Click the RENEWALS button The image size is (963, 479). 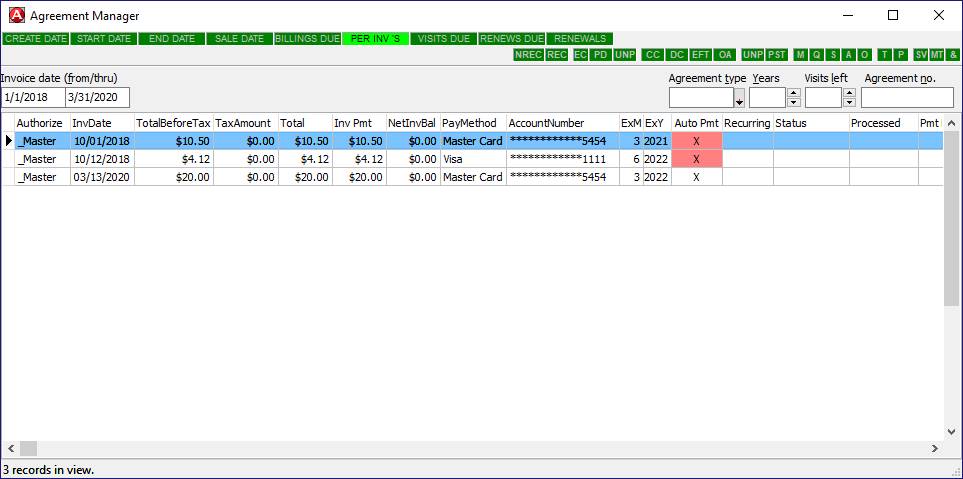tap(581, 39)
